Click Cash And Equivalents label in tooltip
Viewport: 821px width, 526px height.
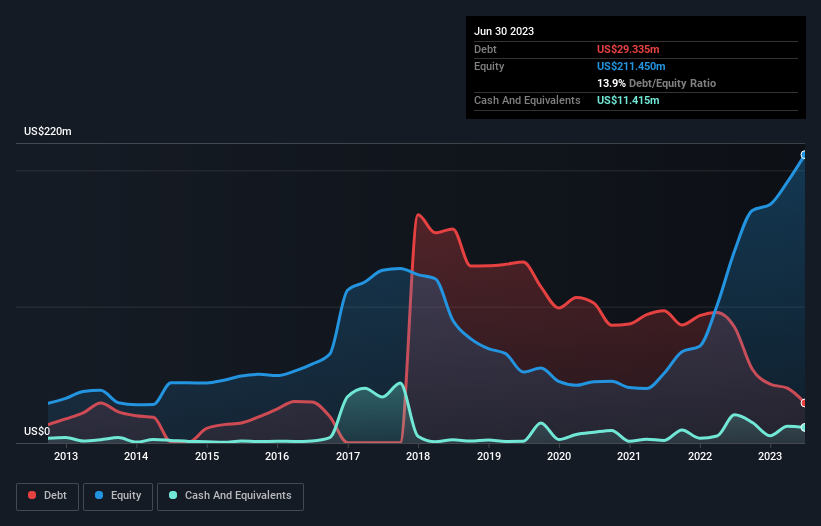(527, 100)
